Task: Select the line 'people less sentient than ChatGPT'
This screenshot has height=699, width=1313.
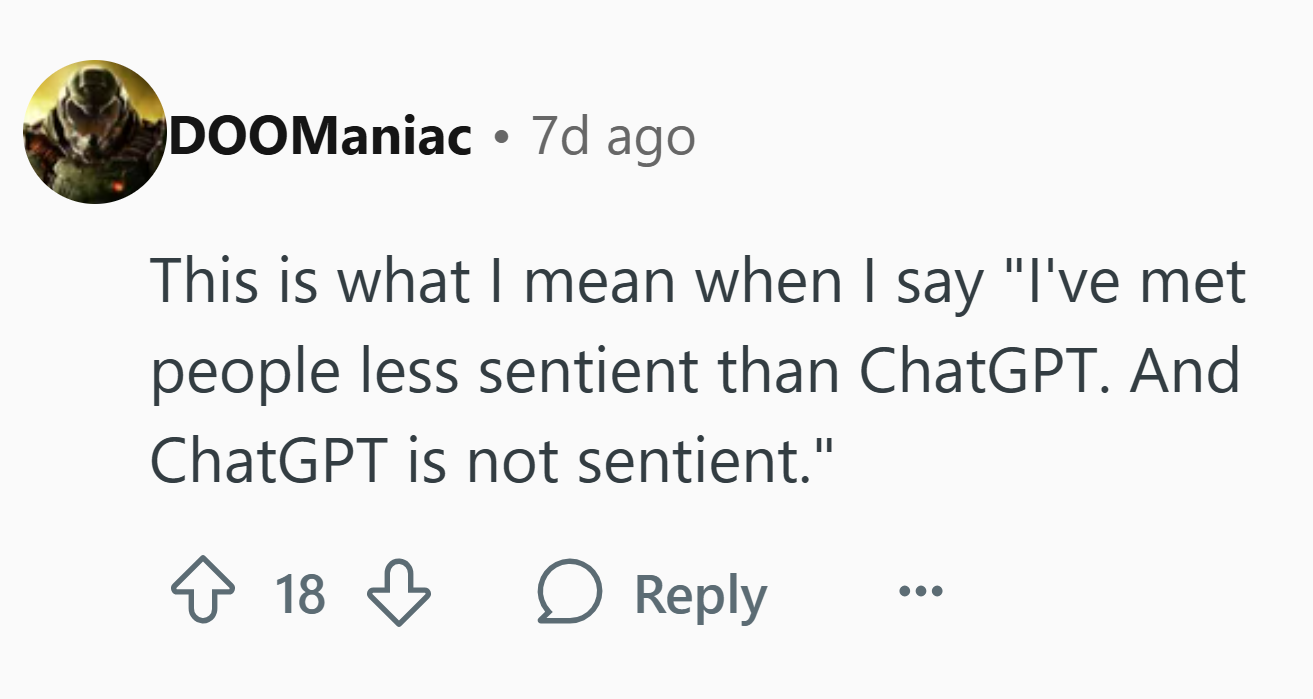Action: click(x=631, y=372)
